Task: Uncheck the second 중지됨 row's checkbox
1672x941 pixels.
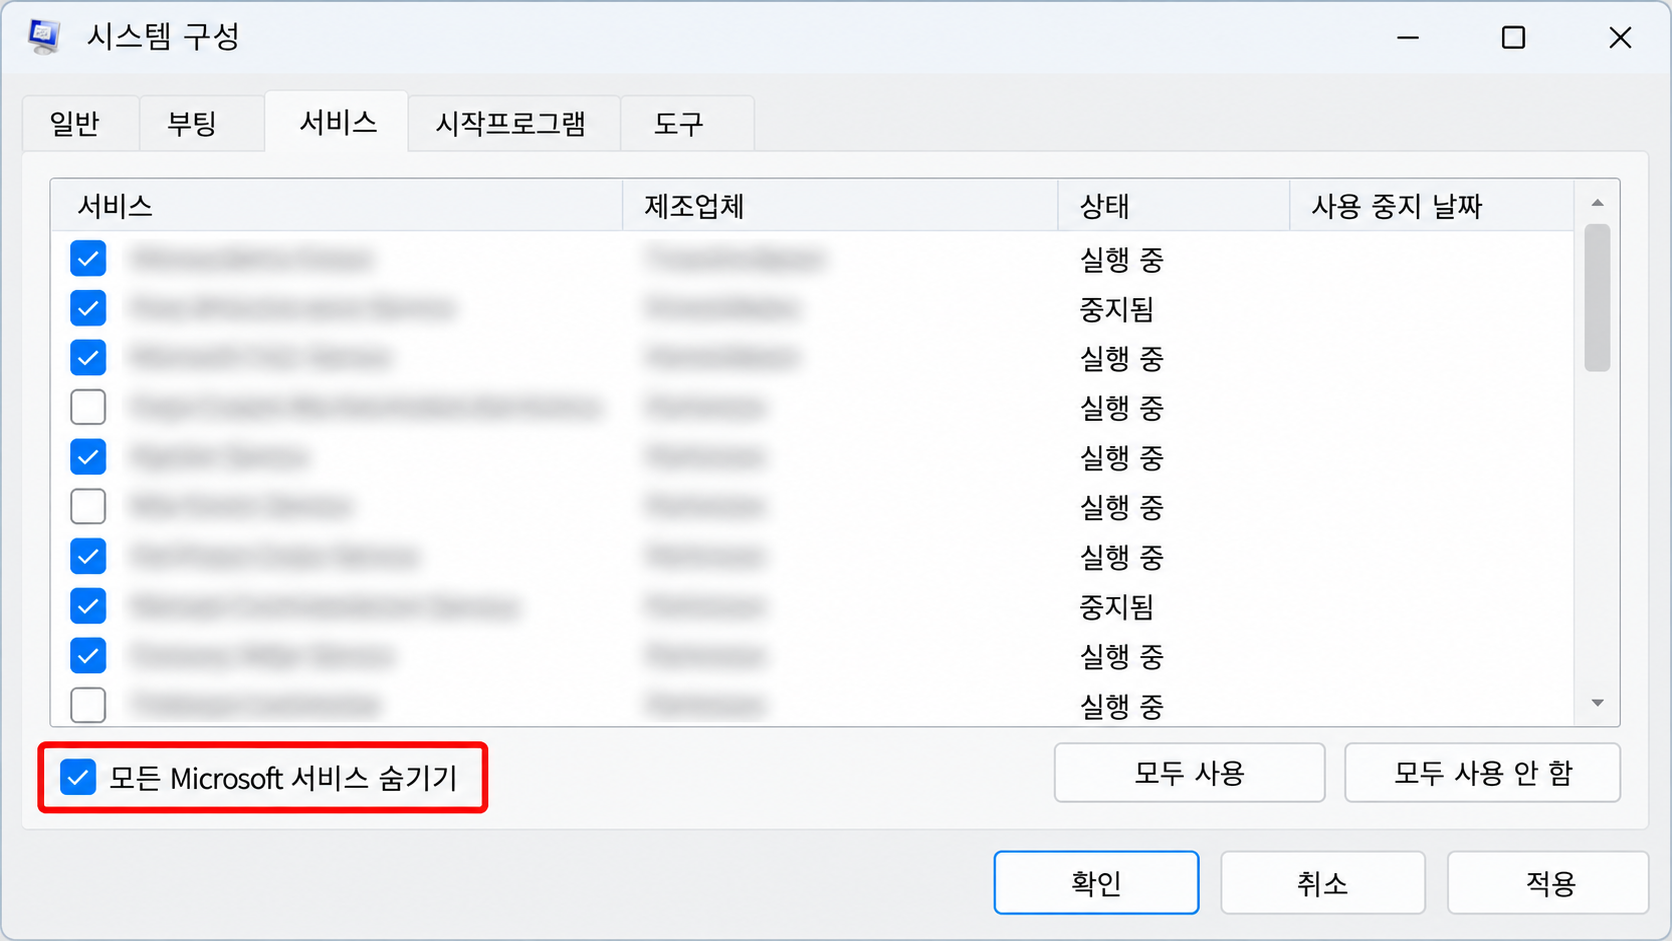Action: click(88, 606)
